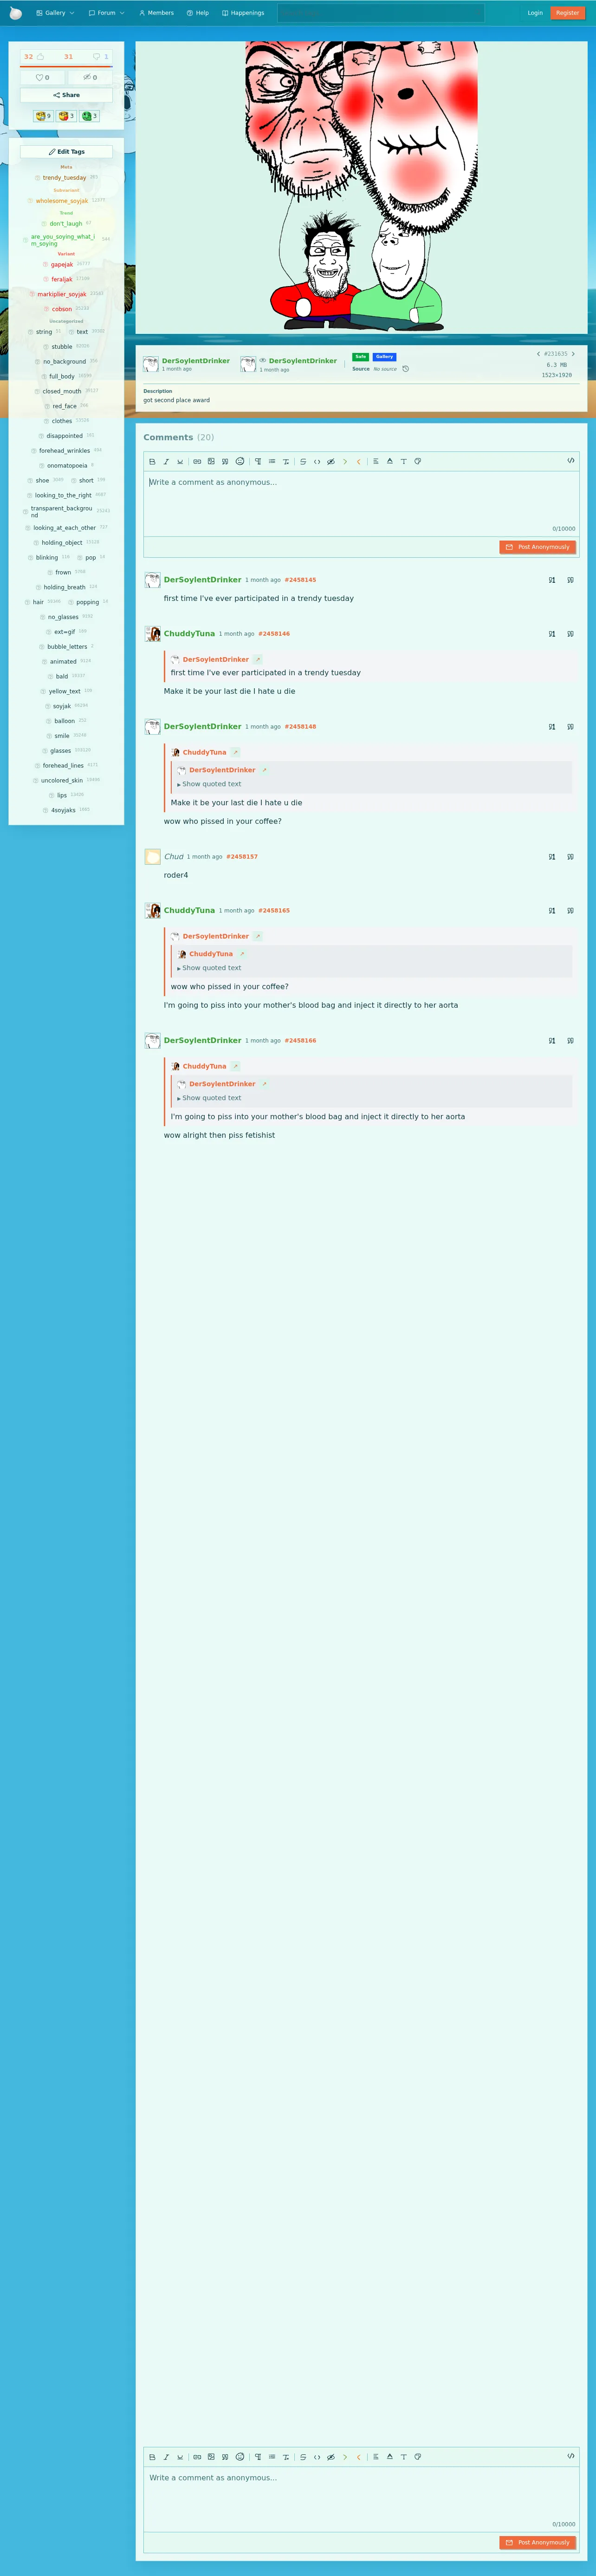
Task: Open the feraljak tag
Action: pos(62,279)
